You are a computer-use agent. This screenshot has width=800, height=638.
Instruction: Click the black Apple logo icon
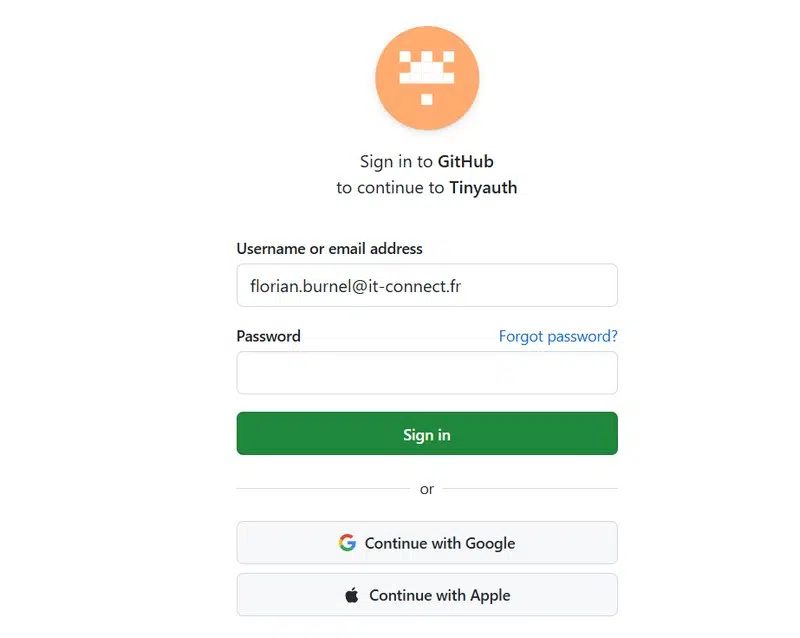[x=352, y=595]
